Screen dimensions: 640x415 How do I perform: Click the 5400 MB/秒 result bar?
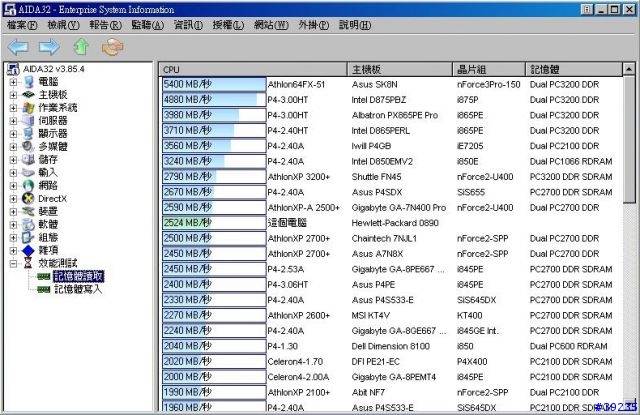click(214, 84)
